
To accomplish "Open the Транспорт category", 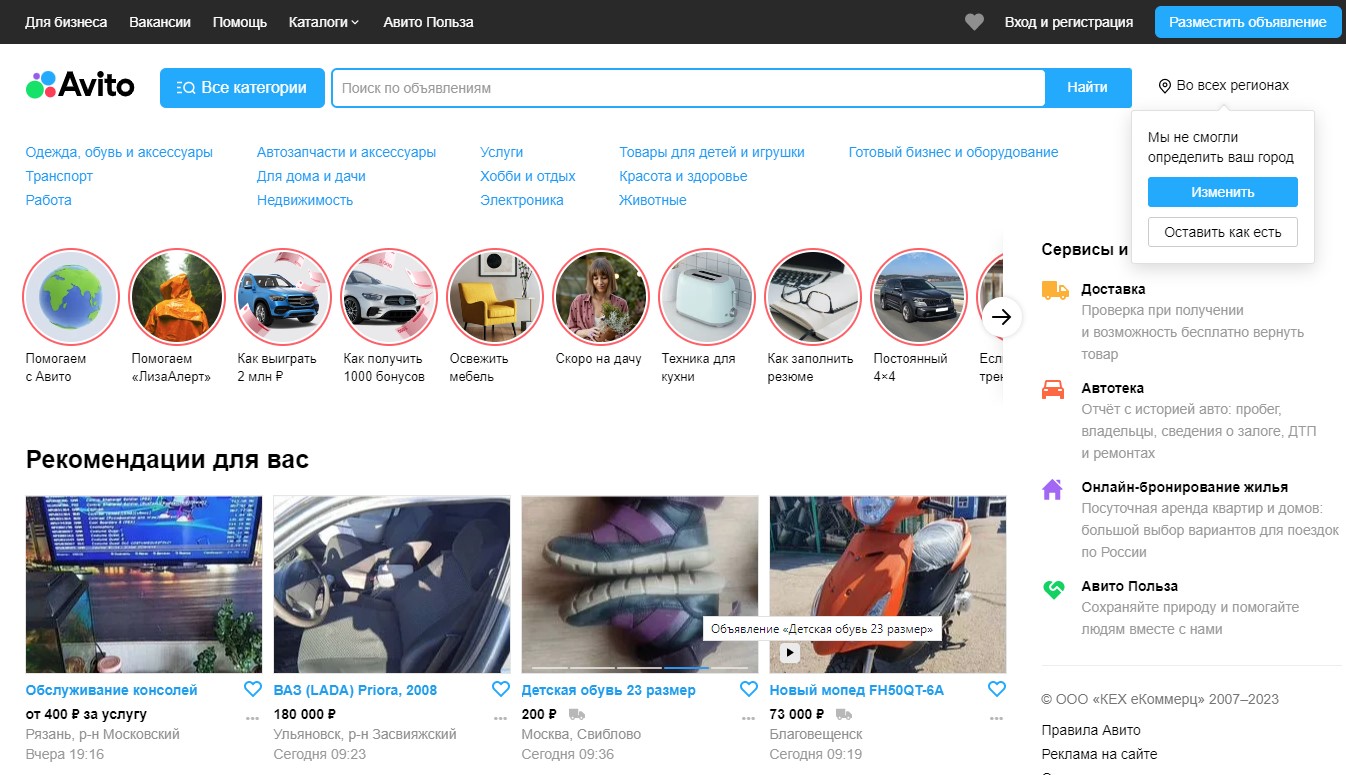I will pos(59,176).
